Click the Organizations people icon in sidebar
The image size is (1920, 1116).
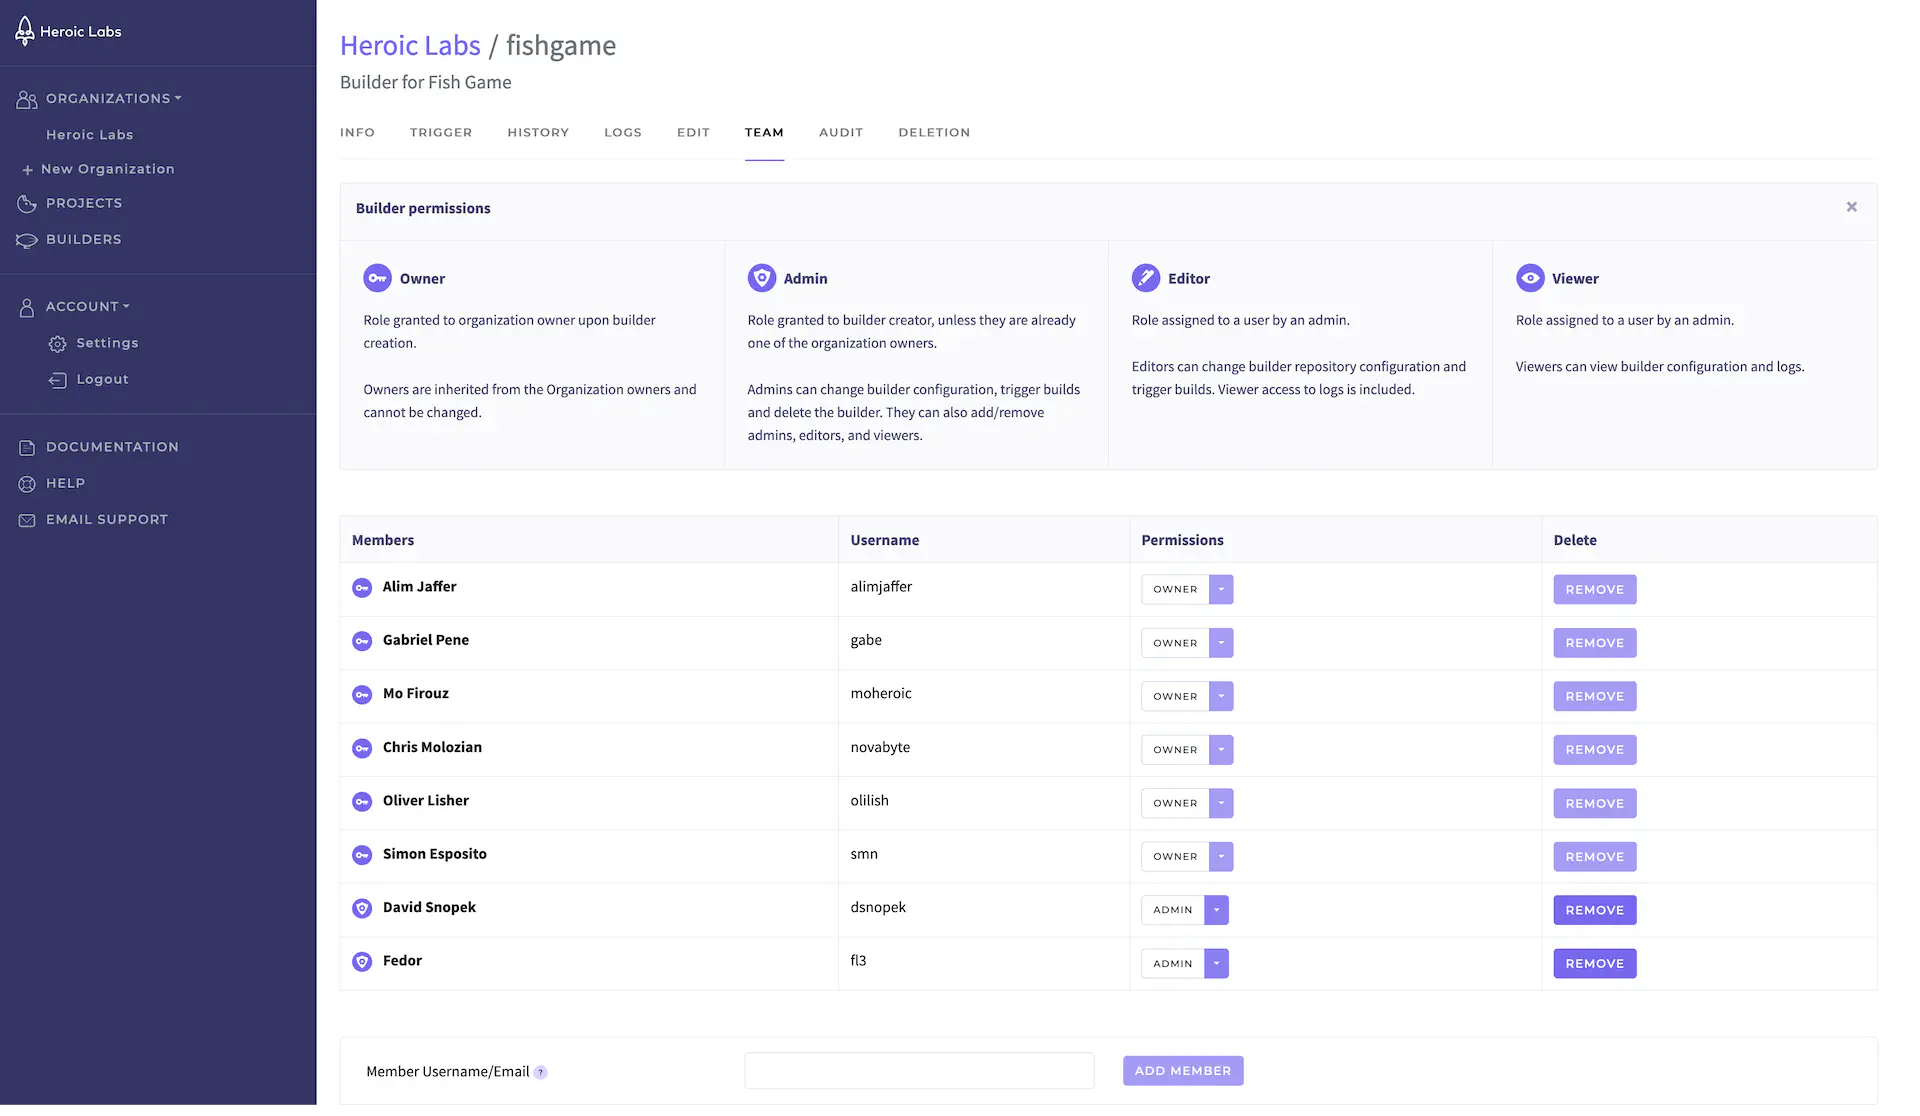pos(27,99)
